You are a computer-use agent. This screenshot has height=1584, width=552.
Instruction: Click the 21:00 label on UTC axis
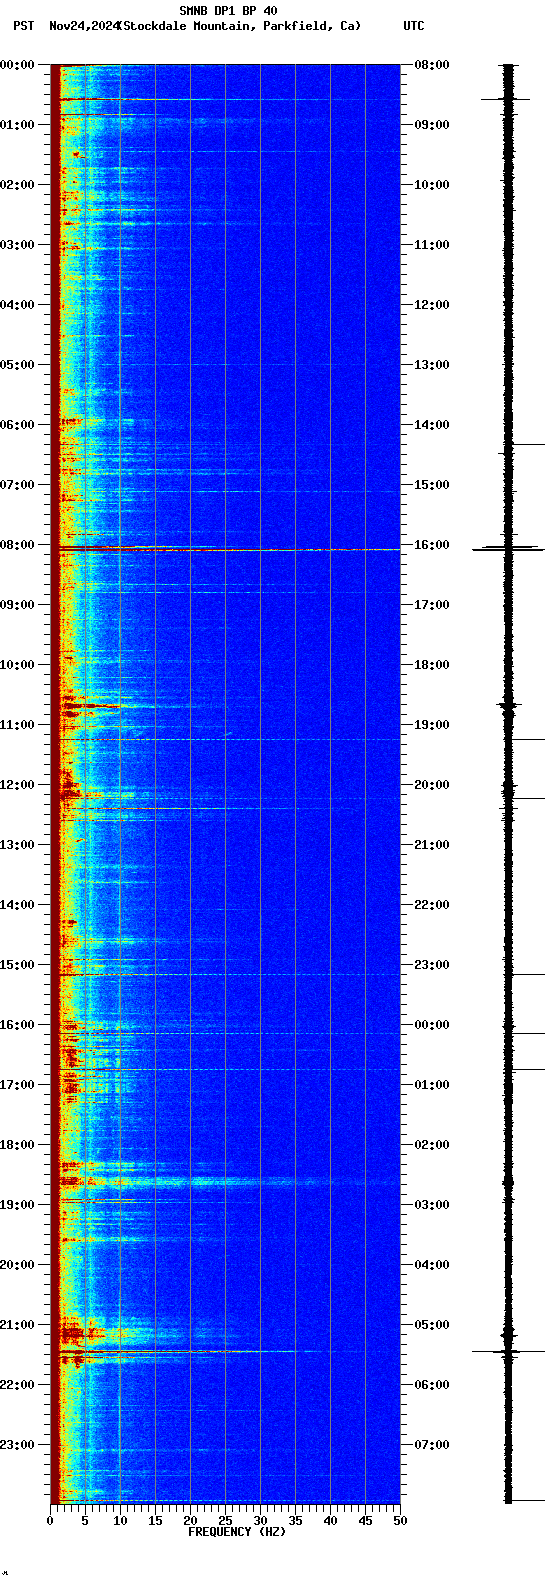coord(432,845)
